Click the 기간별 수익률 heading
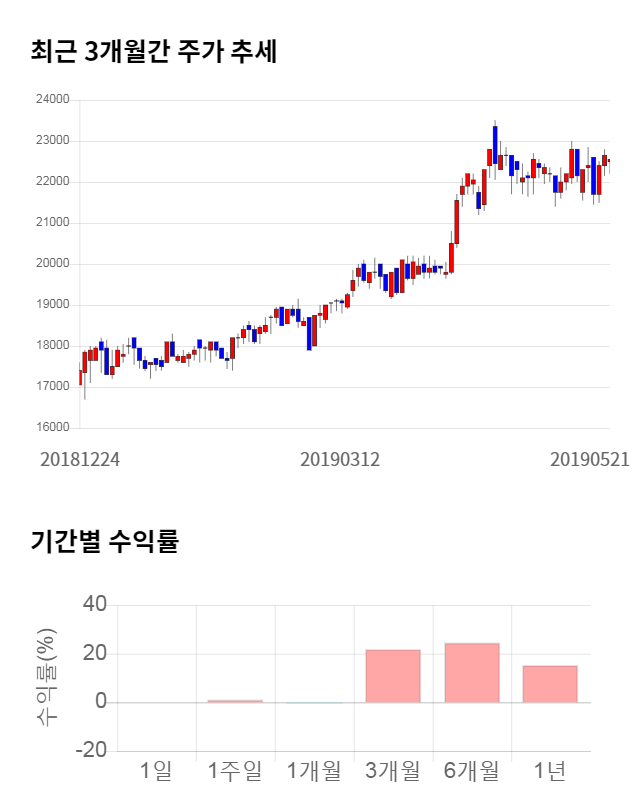The image size is (640, 810). pos(105,542)
